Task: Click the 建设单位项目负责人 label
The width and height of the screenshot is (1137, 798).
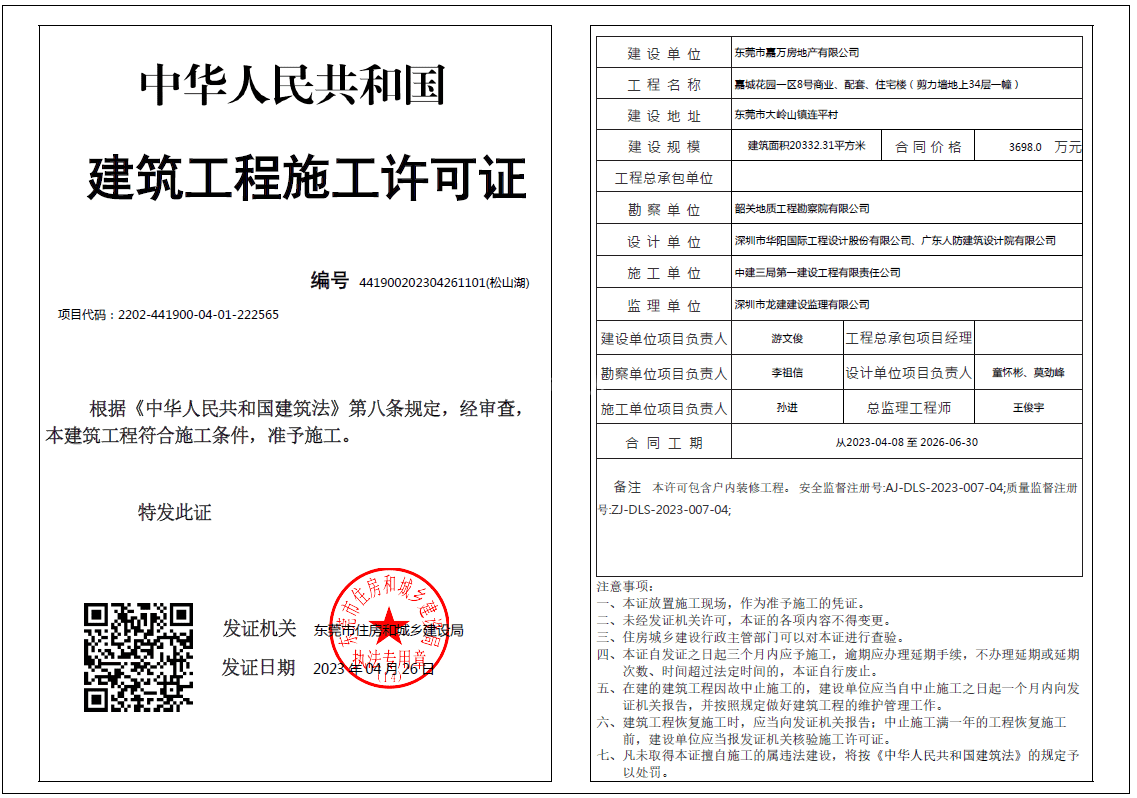Action: click(663, 339)
